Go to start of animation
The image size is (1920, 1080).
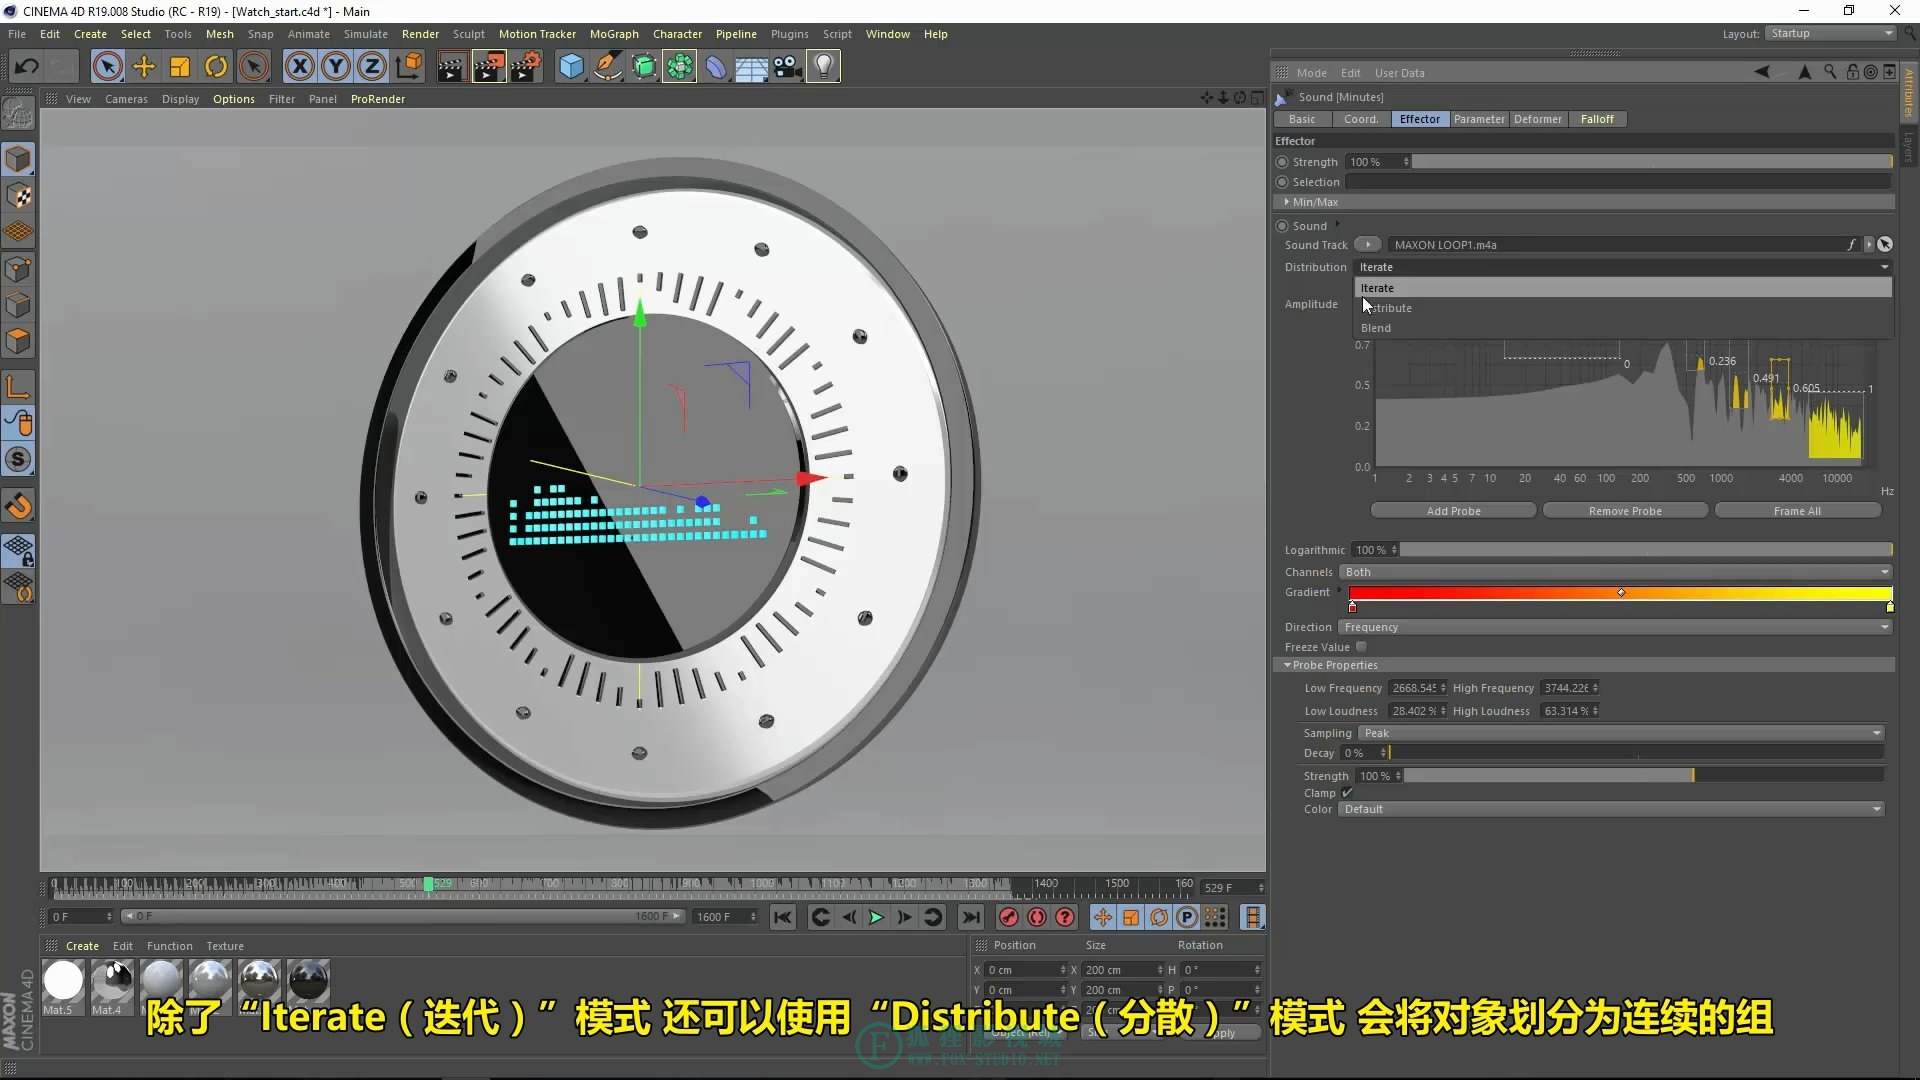pyautogui.click(x=783, y=917)
